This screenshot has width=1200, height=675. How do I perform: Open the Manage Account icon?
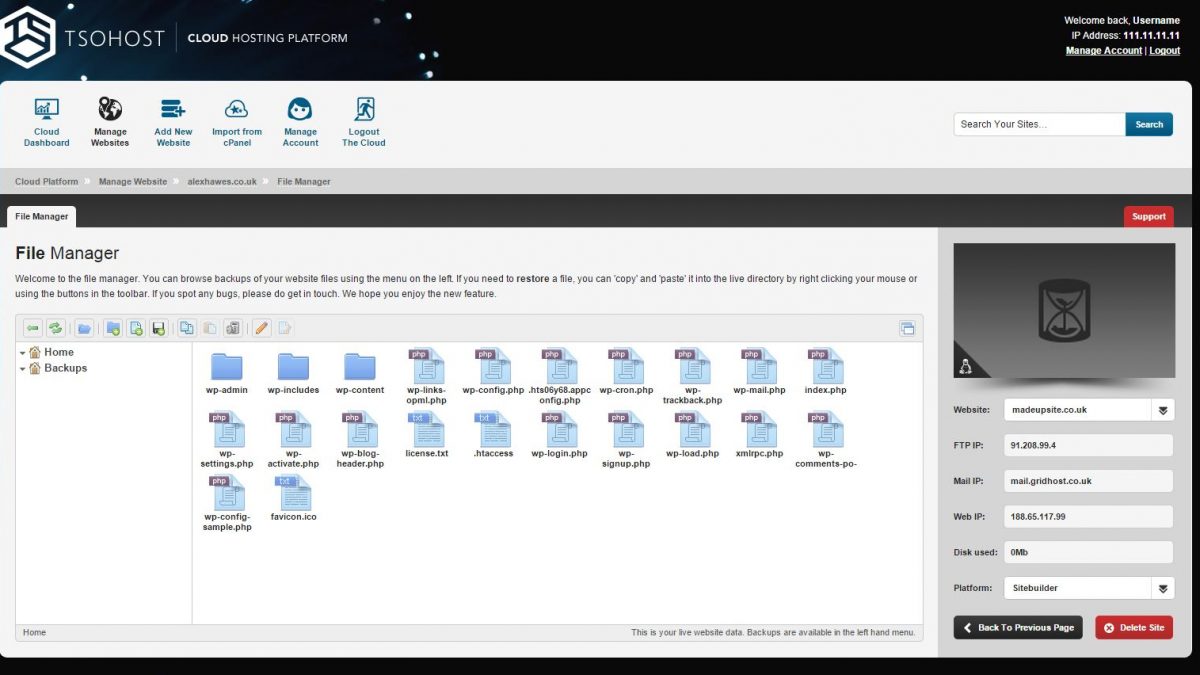pos(300,109)
